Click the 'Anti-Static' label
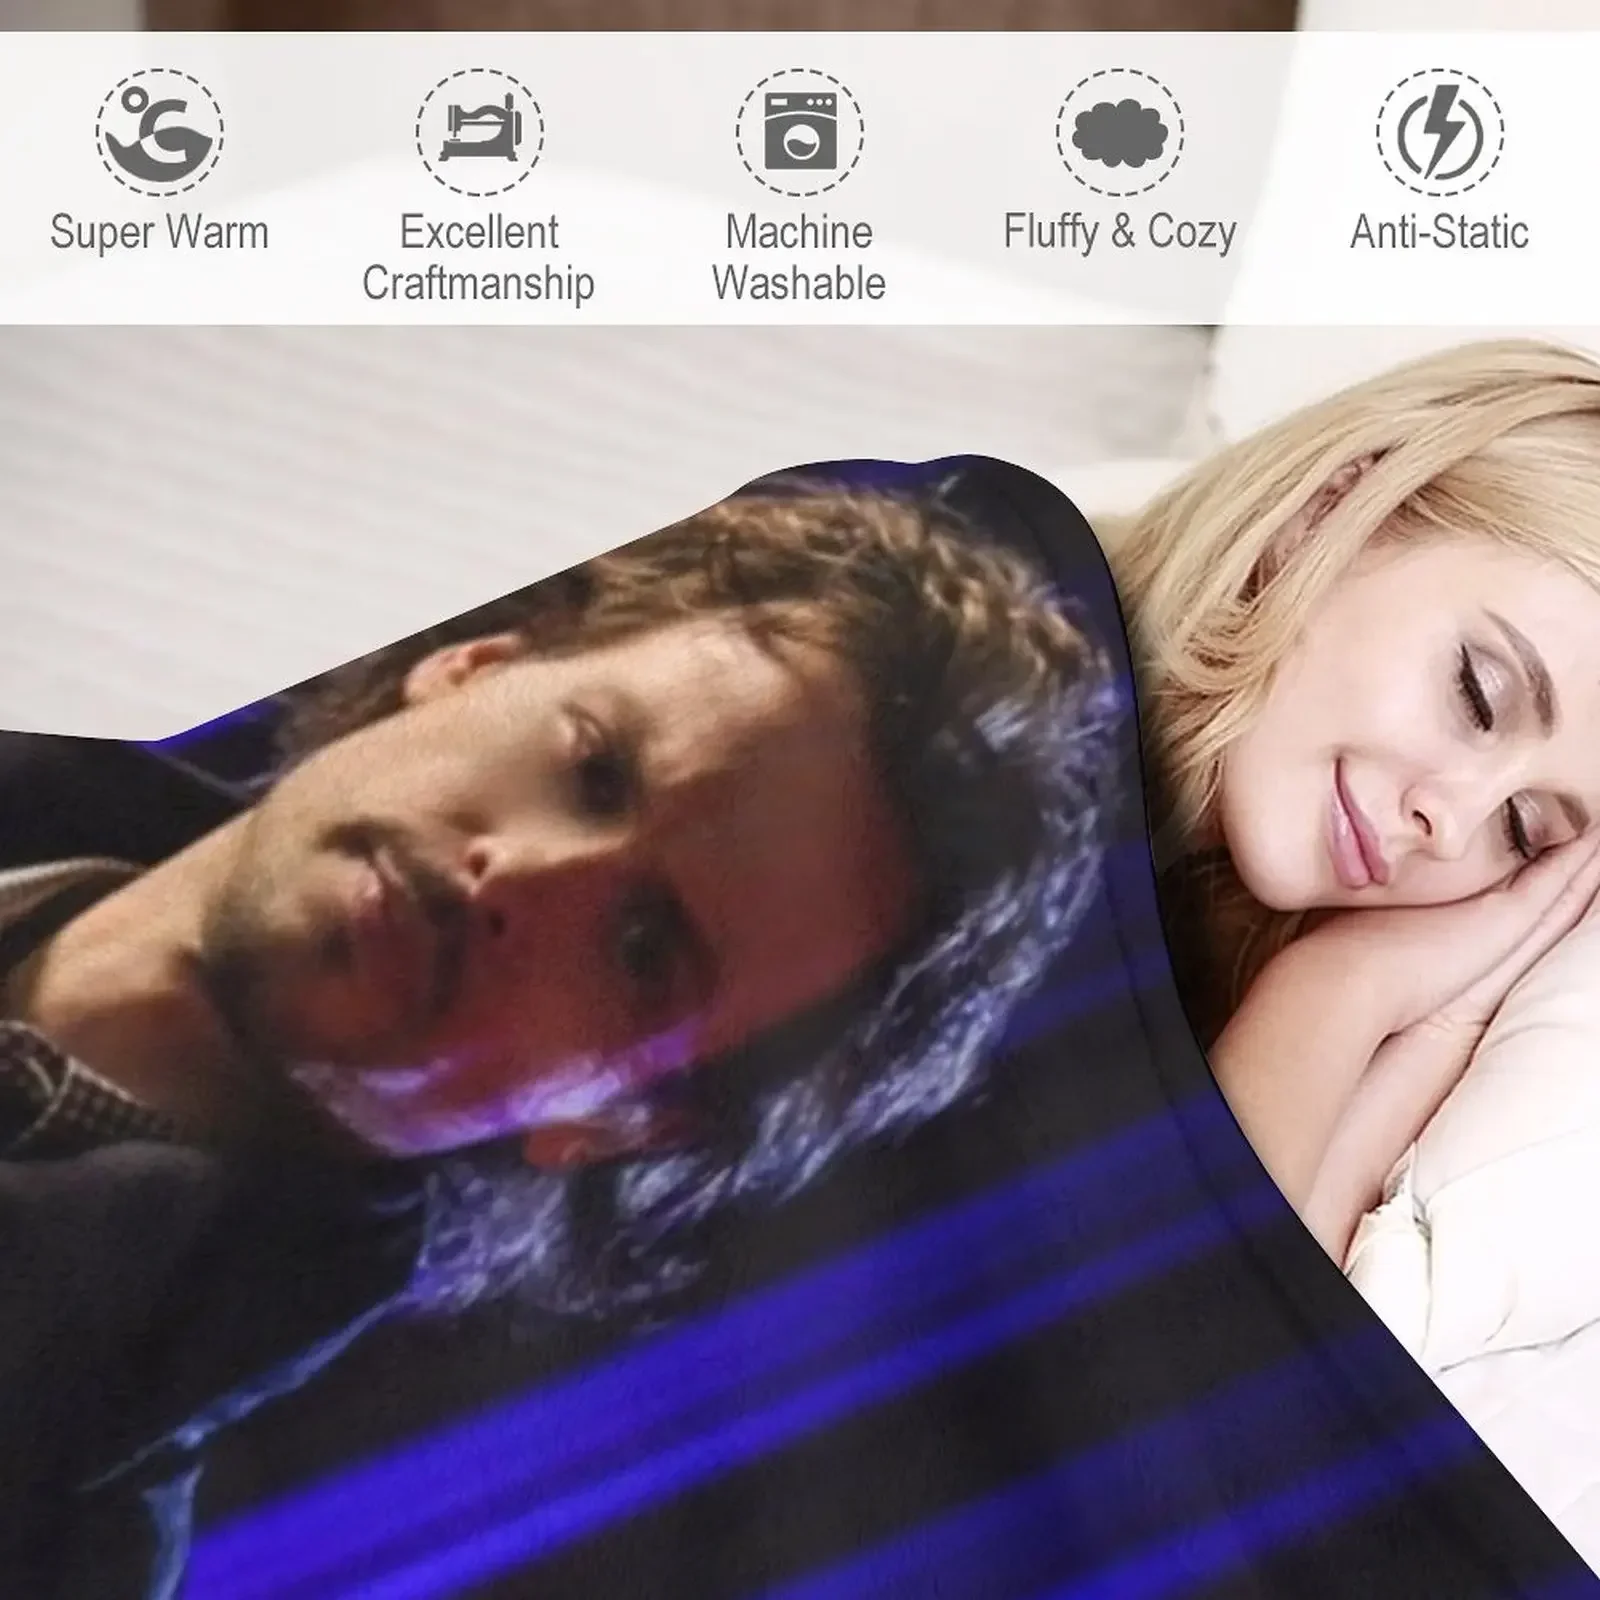The height and width of the screenshot is (1600, 1600). [x=1440, y=233]
